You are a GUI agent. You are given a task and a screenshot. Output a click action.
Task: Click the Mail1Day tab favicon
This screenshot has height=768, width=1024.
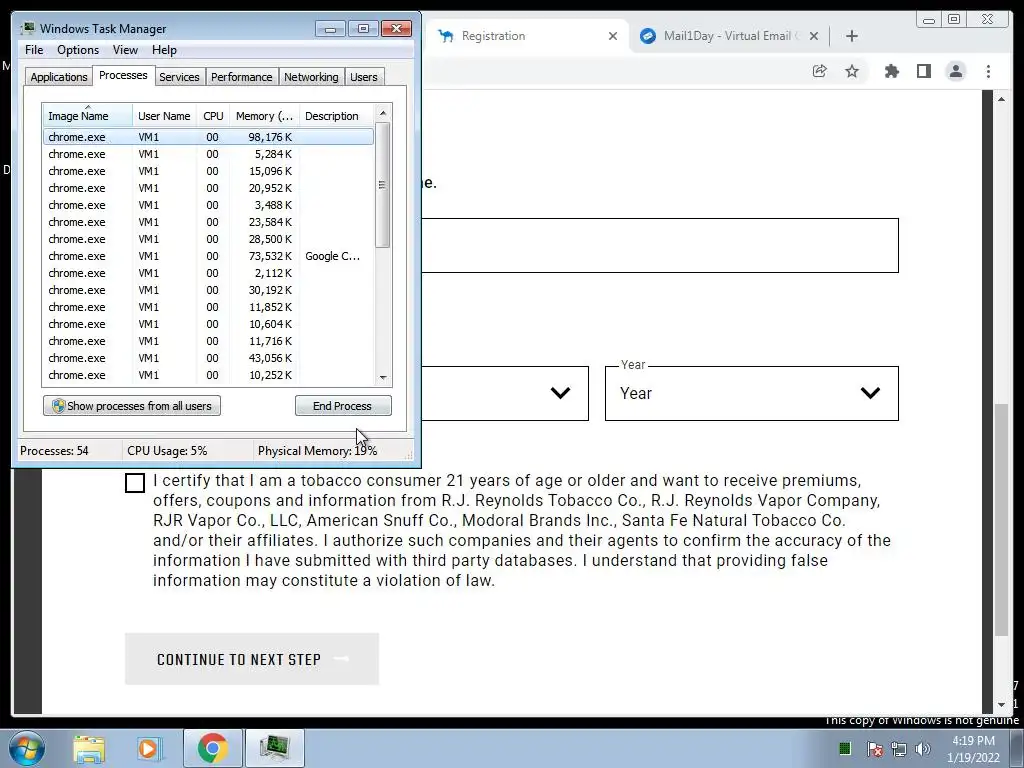pos(648,36)
